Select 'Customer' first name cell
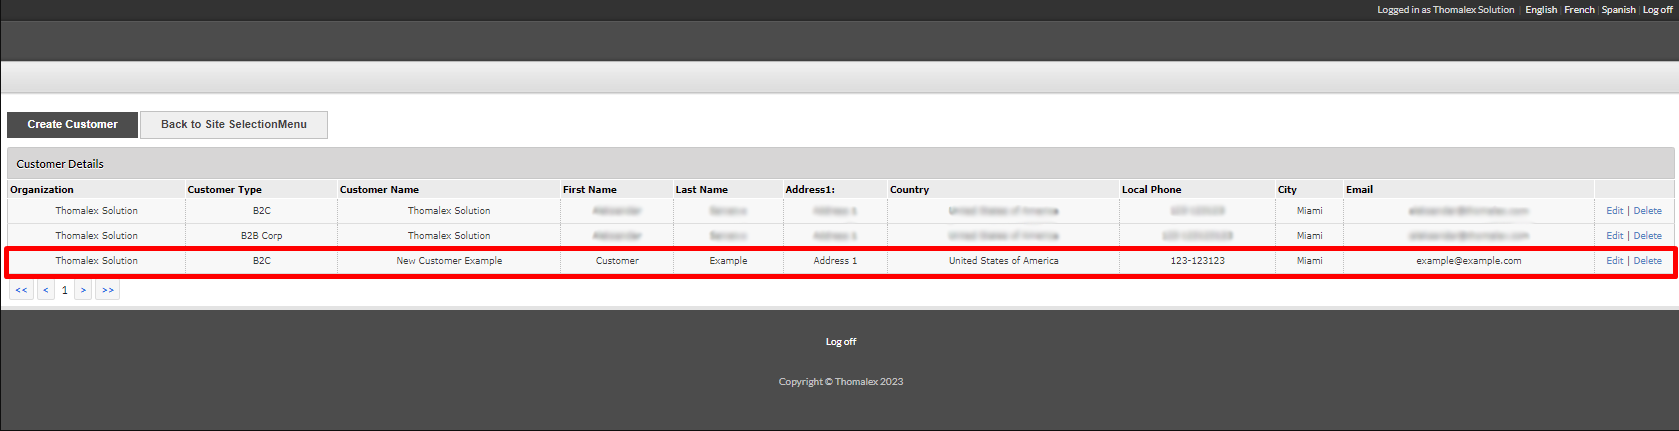Image resolution: width=1679 pixels, height=431 pixels. pyautogui.click(x=617, y=261)
